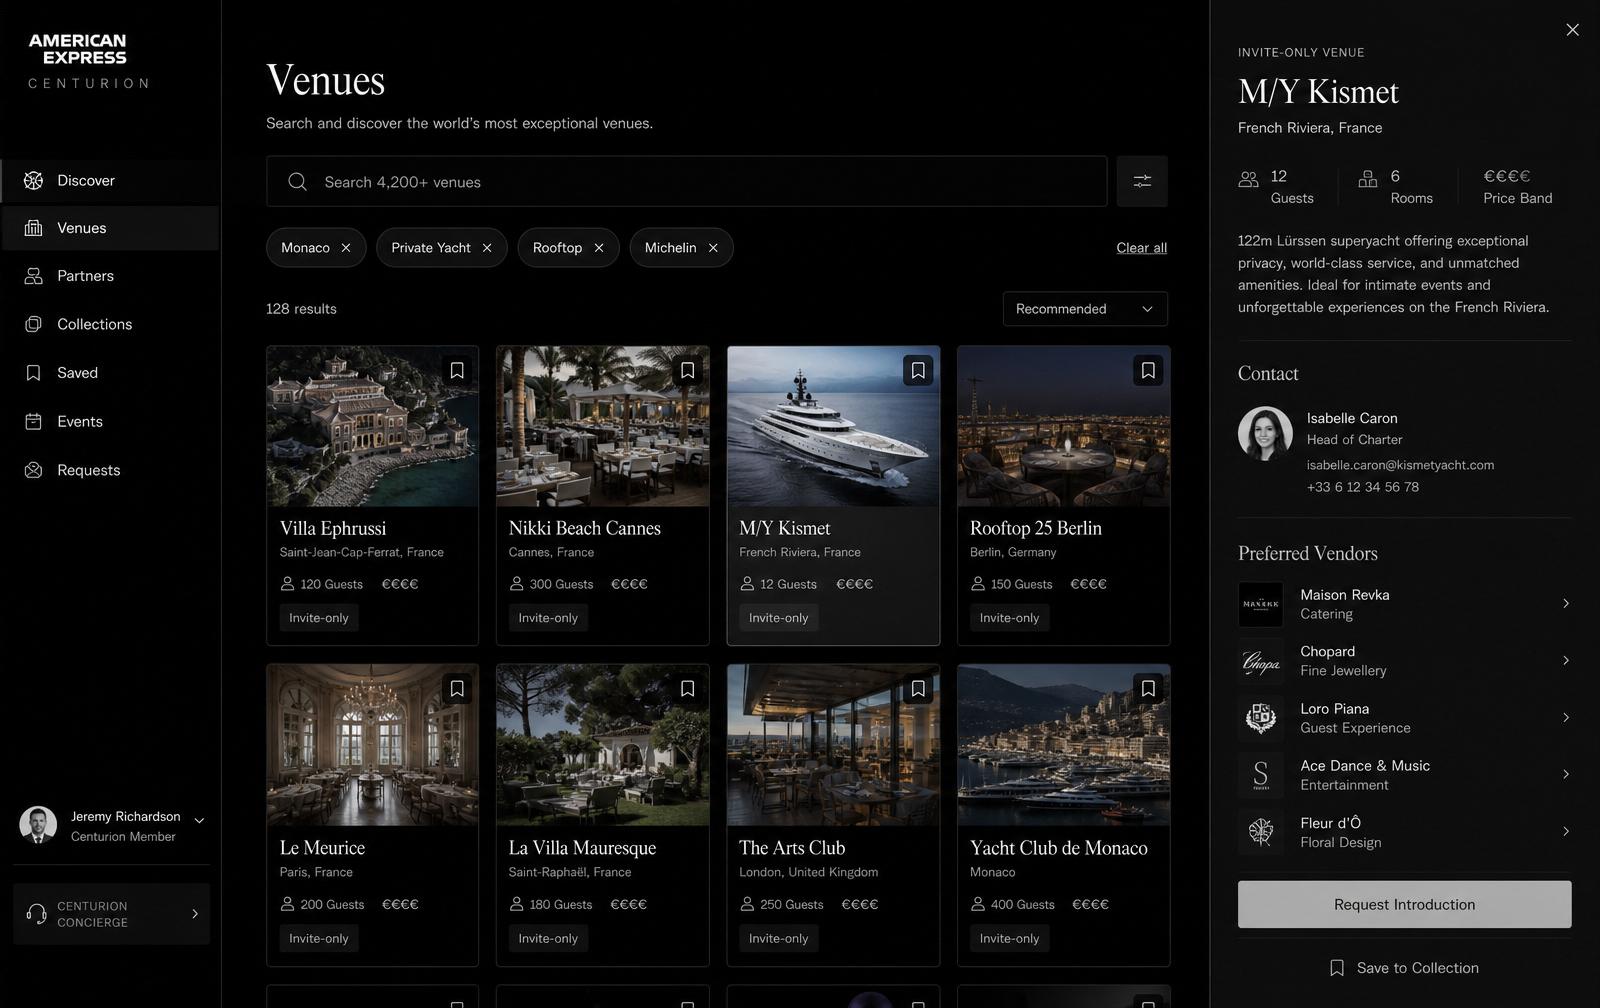Bookmark the Villa Ephrussi venue card
Viewport: 1600px width, 1008px height.
[457, 370]
